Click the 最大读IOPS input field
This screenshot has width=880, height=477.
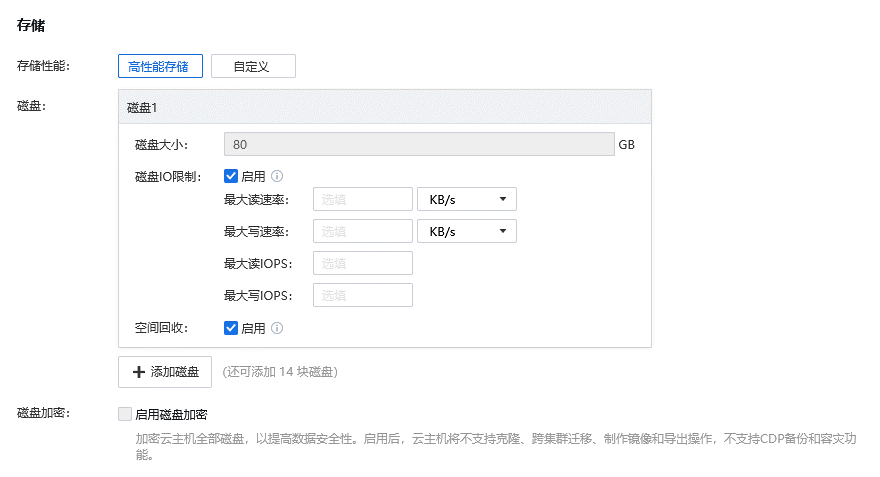(x=363, y=263)
